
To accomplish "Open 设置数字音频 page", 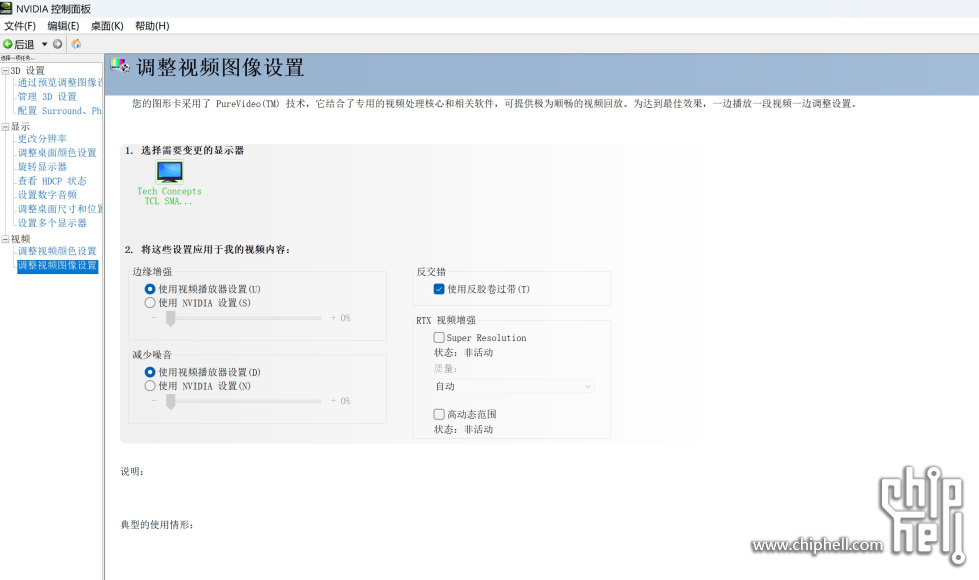I will (47, 195).
